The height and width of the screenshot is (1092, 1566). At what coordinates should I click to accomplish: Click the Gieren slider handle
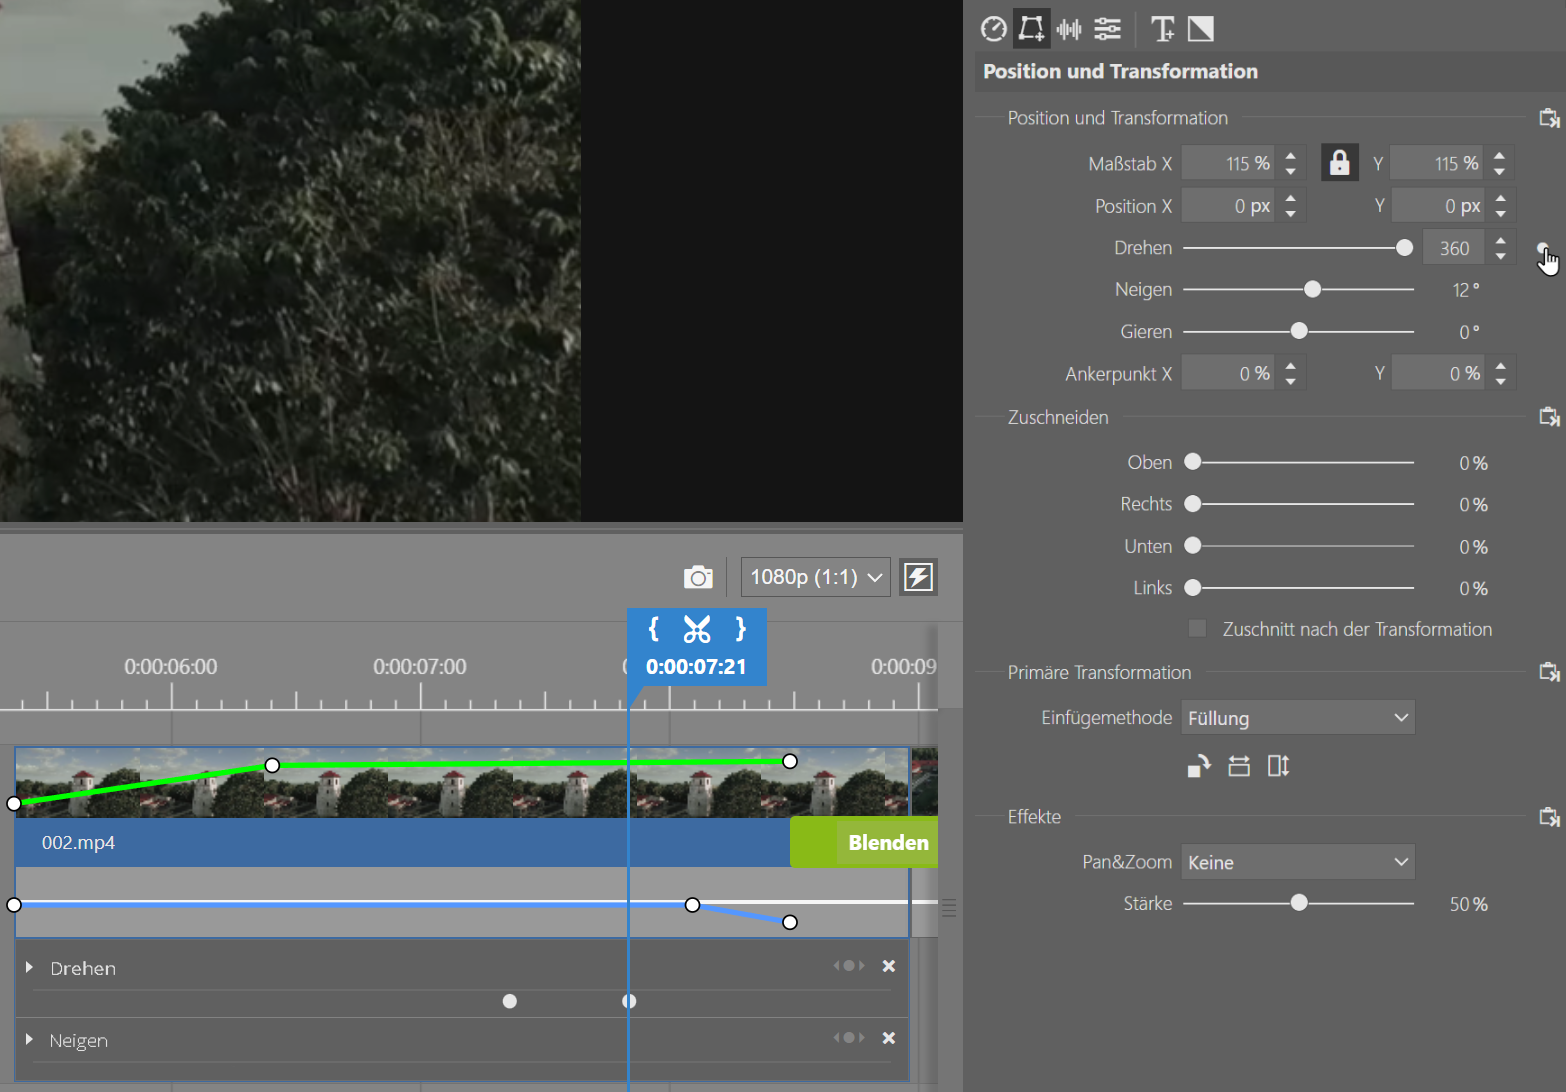[x=1299, y=331]
